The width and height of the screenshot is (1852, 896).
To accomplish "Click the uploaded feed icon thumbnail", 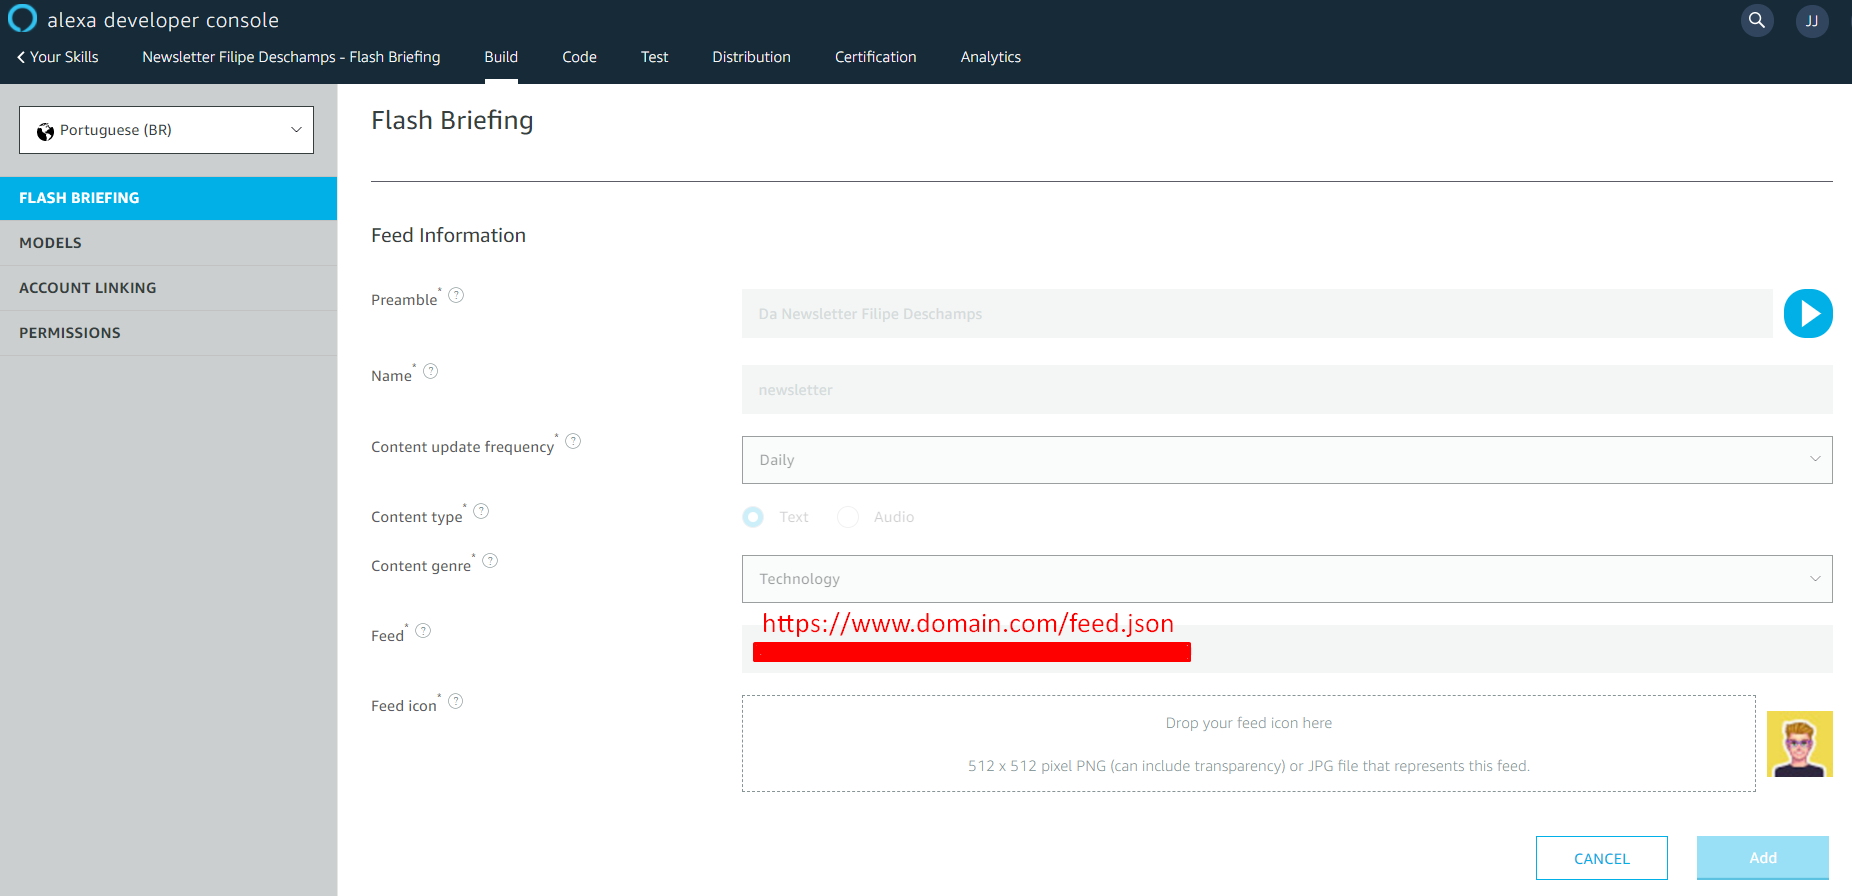I will [x=1799, y=744].
